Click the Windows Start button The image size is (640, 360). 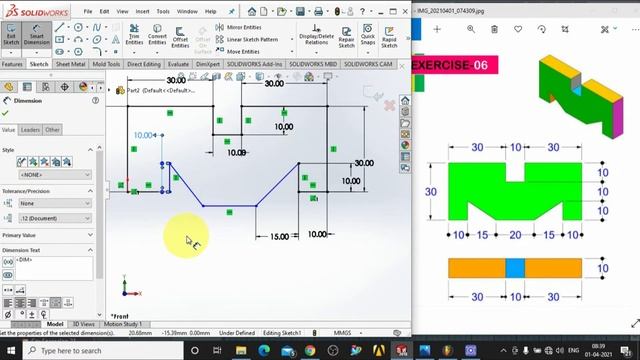click(x=11, y=351)
